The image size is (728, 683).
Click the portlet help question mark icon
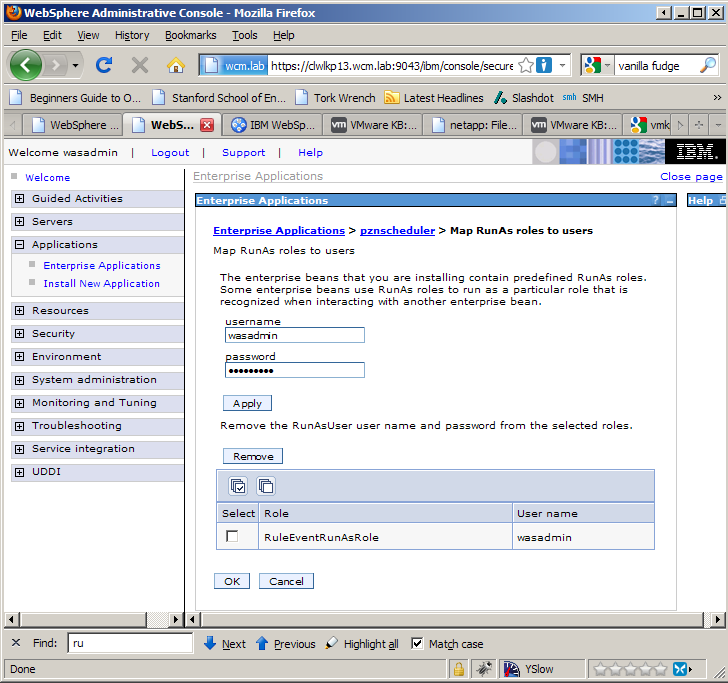click(656, 200)
